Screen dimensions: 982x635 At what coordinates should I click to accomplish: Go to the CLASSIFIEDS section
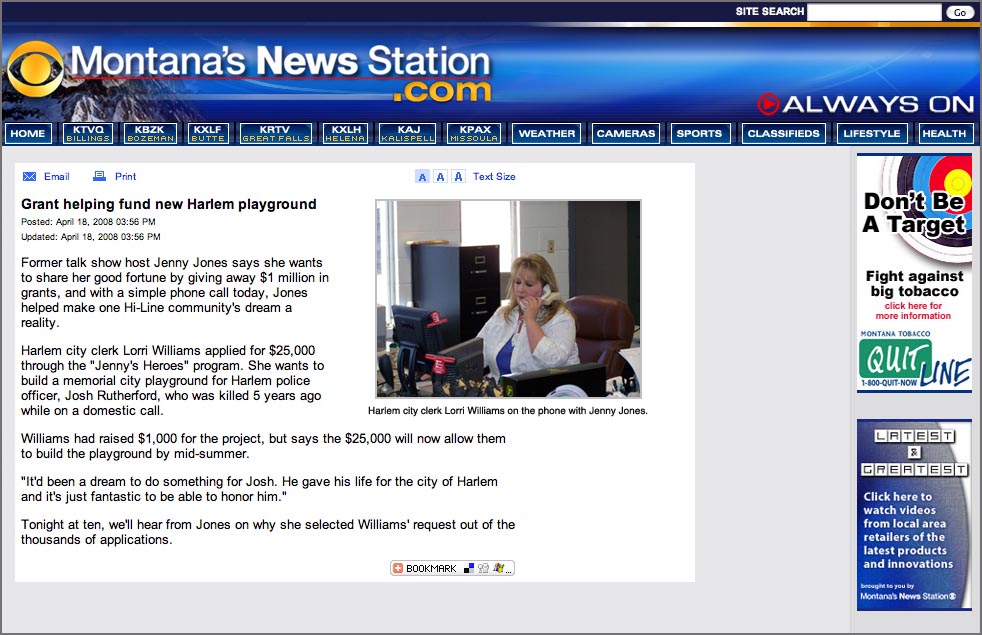coord(783,133)
